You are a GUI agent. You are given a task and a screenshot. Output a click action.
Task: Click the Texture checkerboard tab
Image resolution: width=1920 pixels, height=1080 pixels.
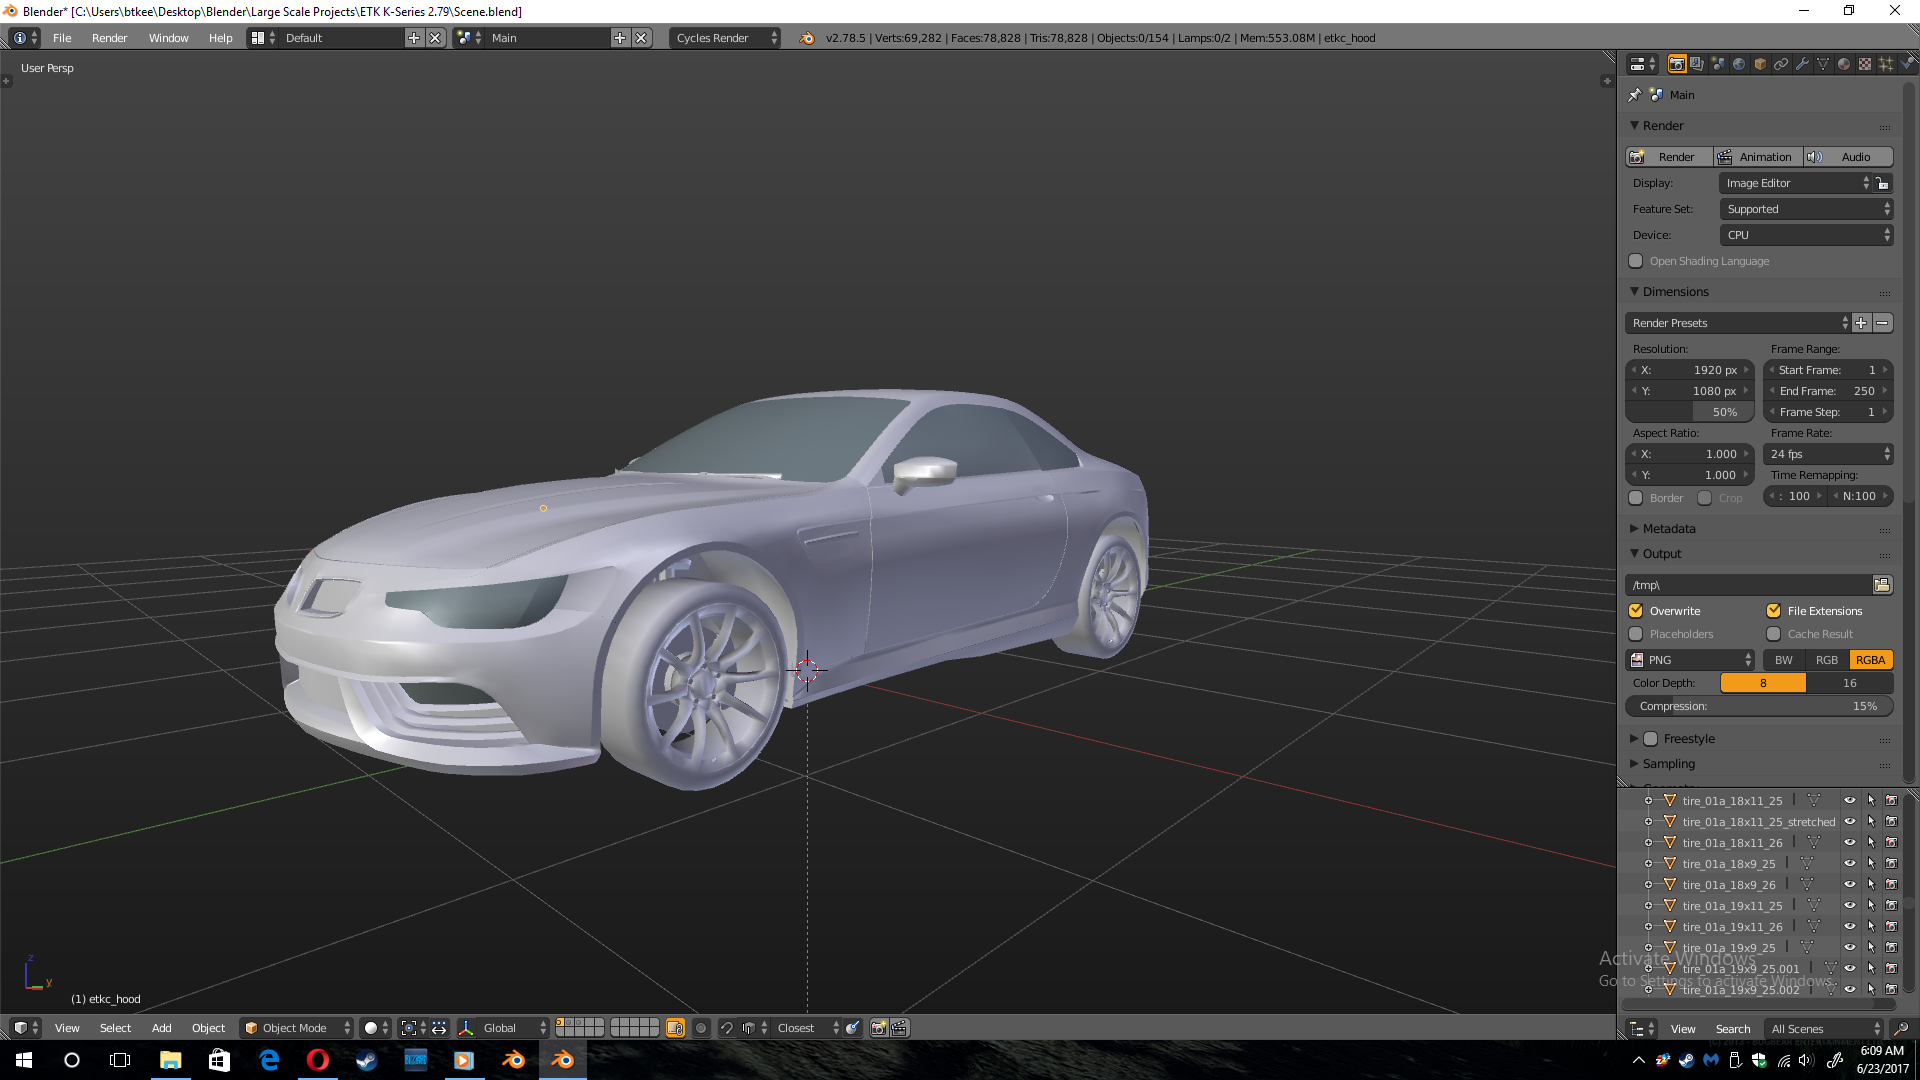[1865, 64]
